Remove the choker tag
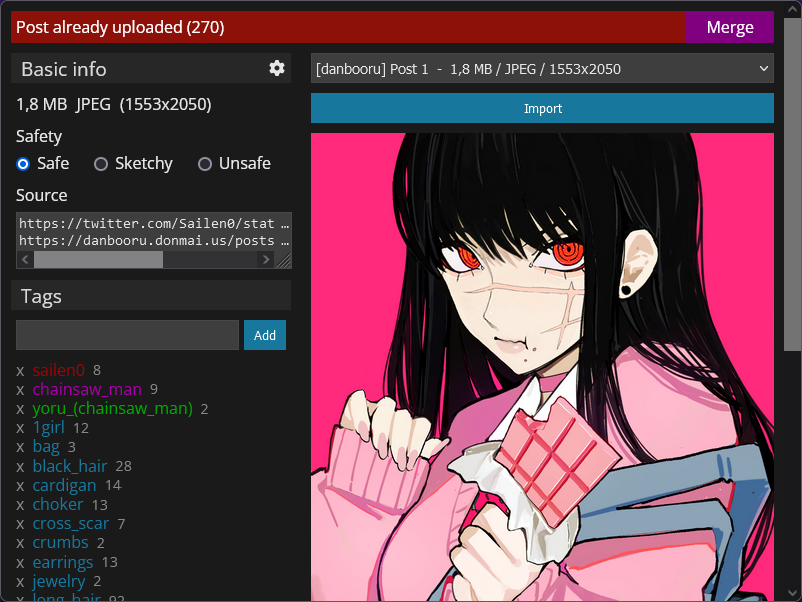 pyautogui.click(x=20, y=505)
